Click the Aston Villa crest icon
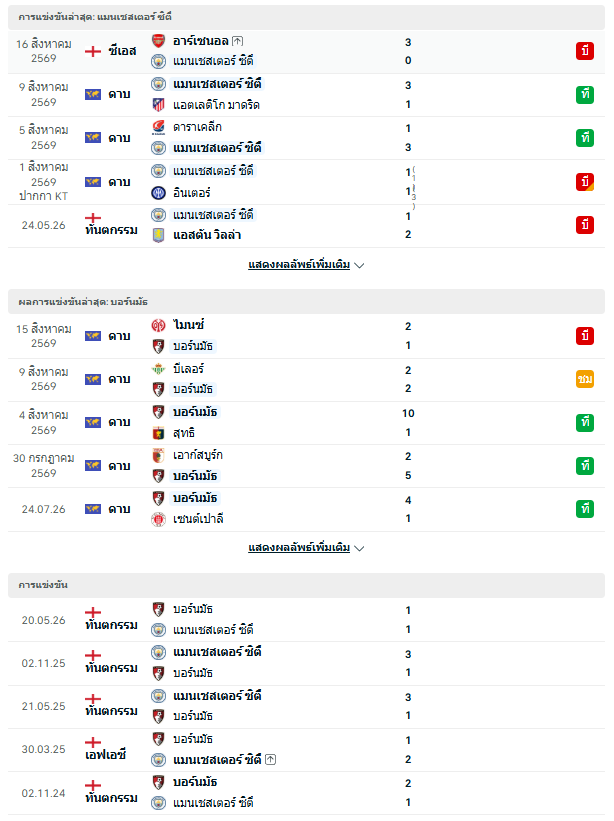This screenshot has width=614, height=821. click(x=158, y=235)
